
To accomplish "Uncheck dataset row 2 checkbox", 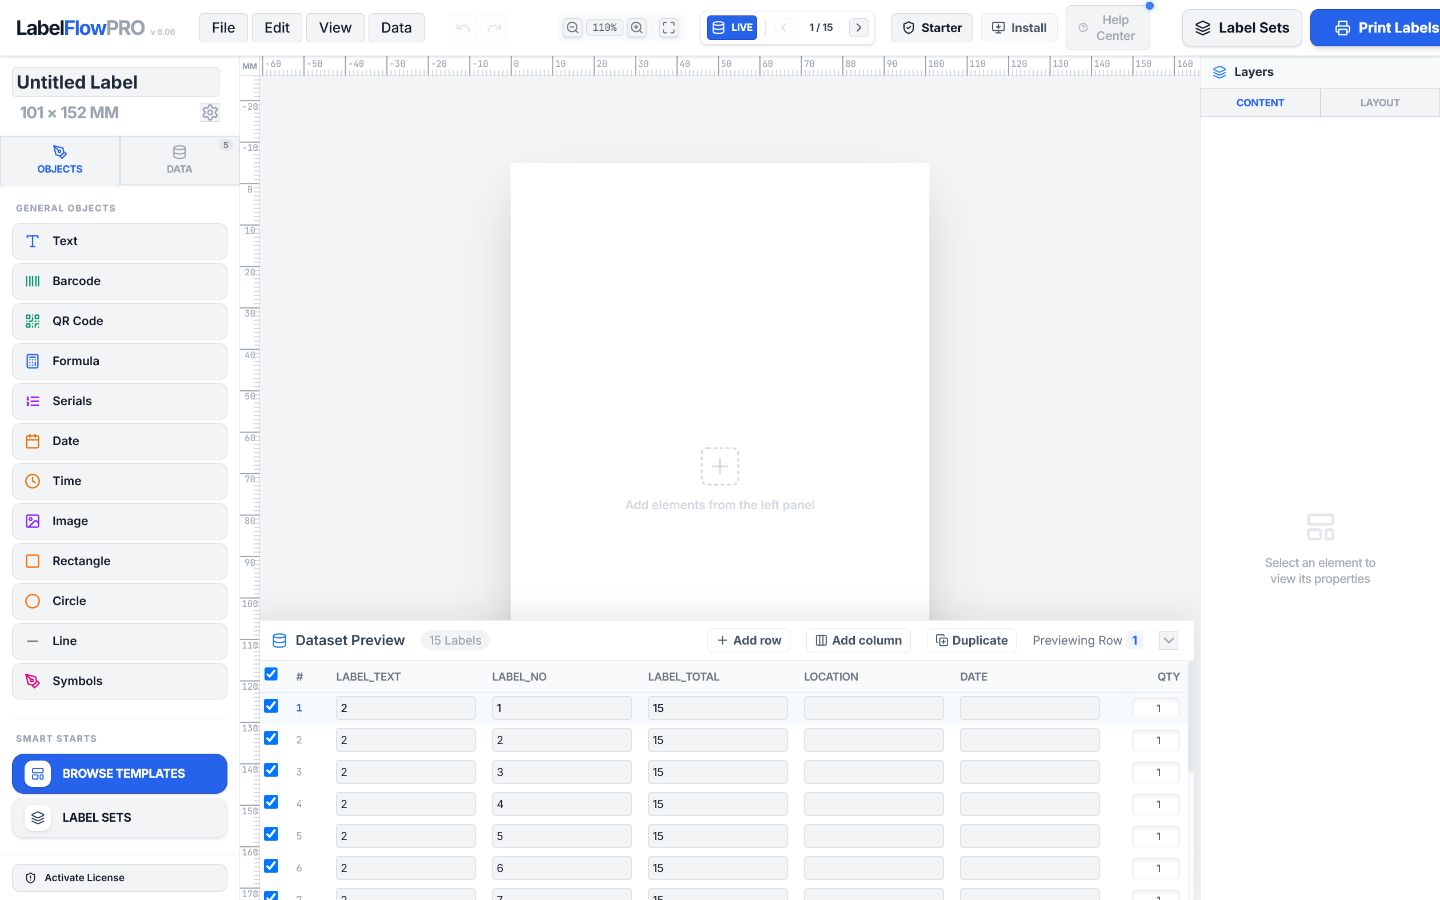I will coord(271,738).
